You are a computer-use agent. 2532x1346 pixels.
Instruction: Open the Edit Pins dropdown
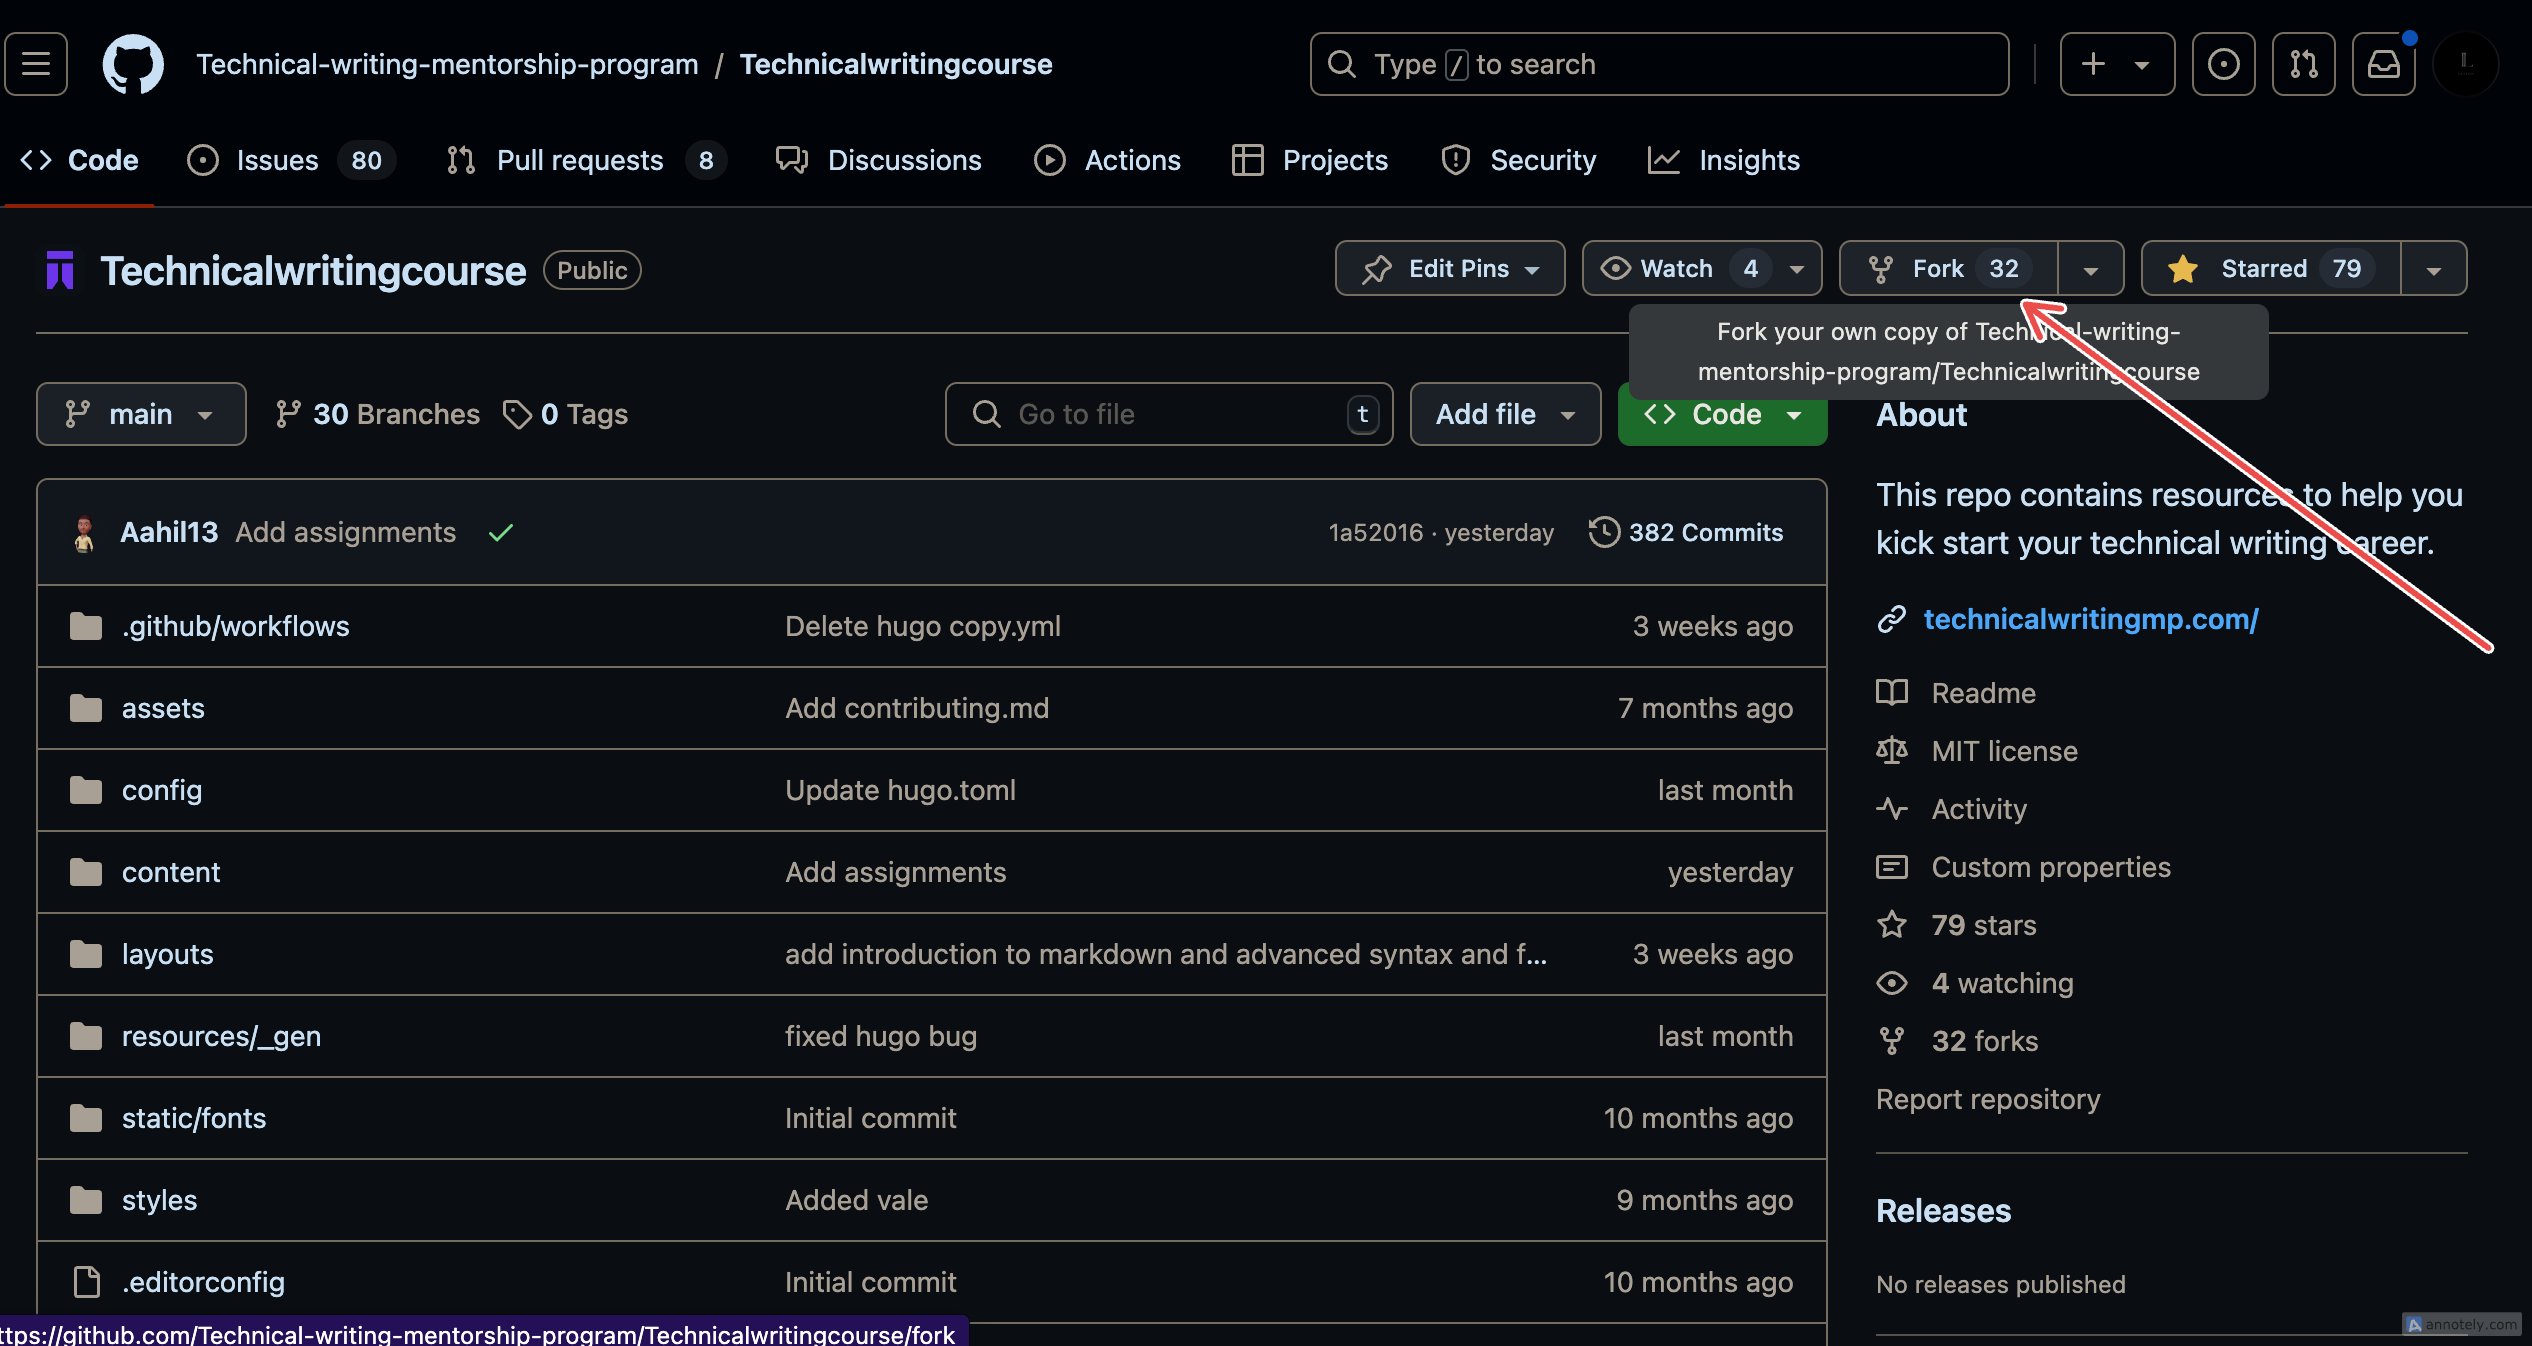tap(1450, 268)
